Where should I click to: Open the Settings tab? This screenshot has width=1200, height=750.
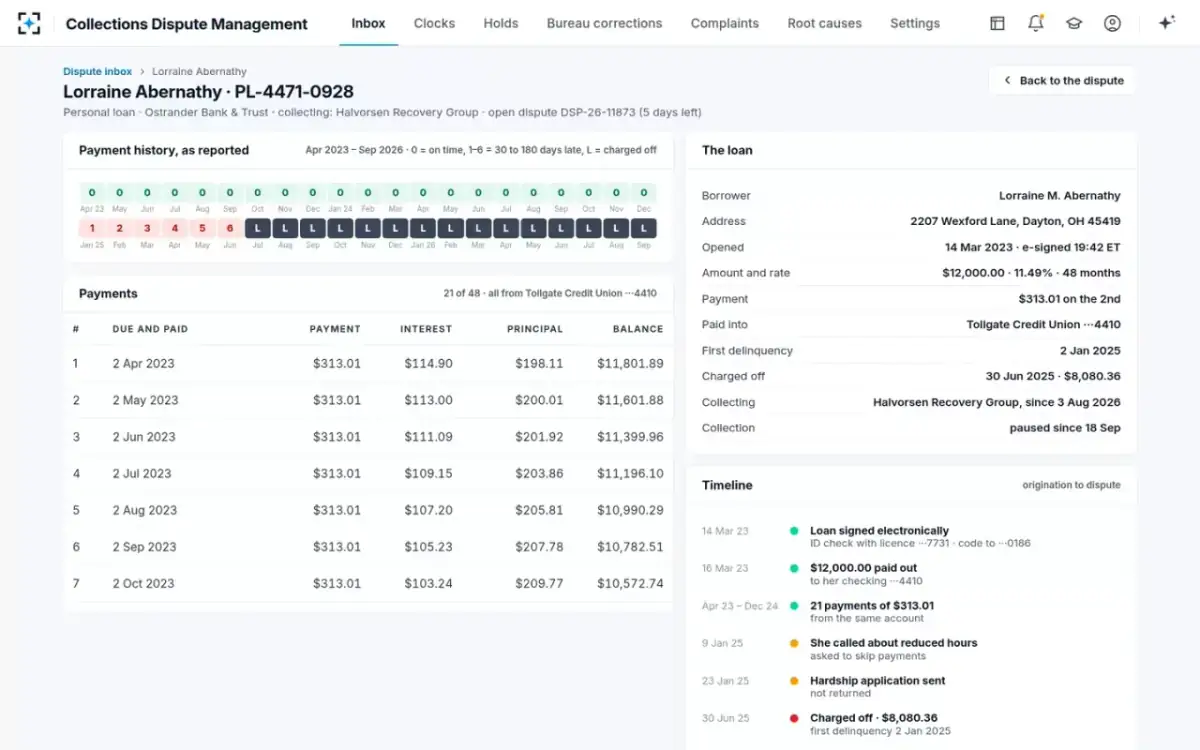click(x=915, y=23)
